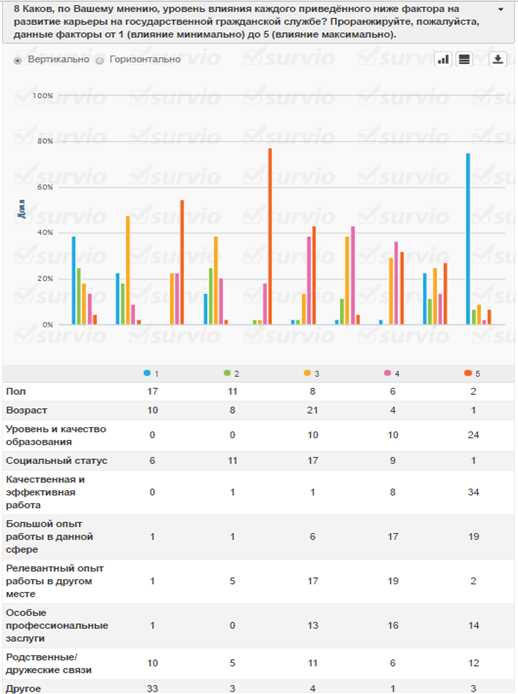Select the Пол table row

(x=259, y=392)
